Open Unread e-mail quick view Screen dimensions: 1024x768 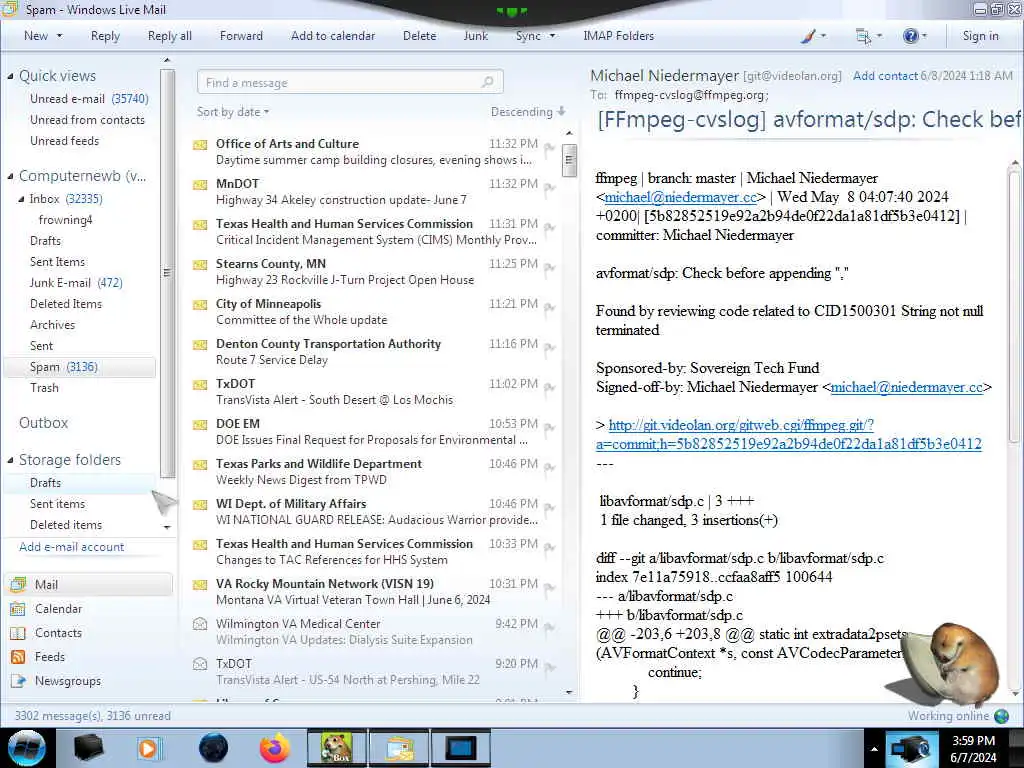coord(89,99)
